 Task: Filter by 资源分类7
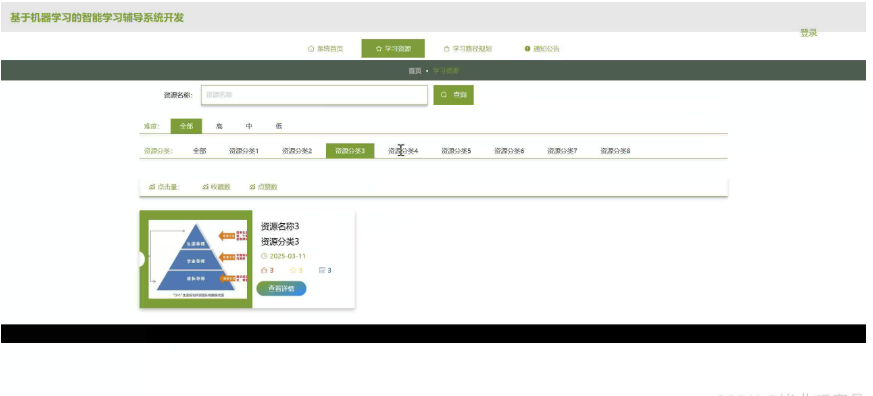(562, 151)
